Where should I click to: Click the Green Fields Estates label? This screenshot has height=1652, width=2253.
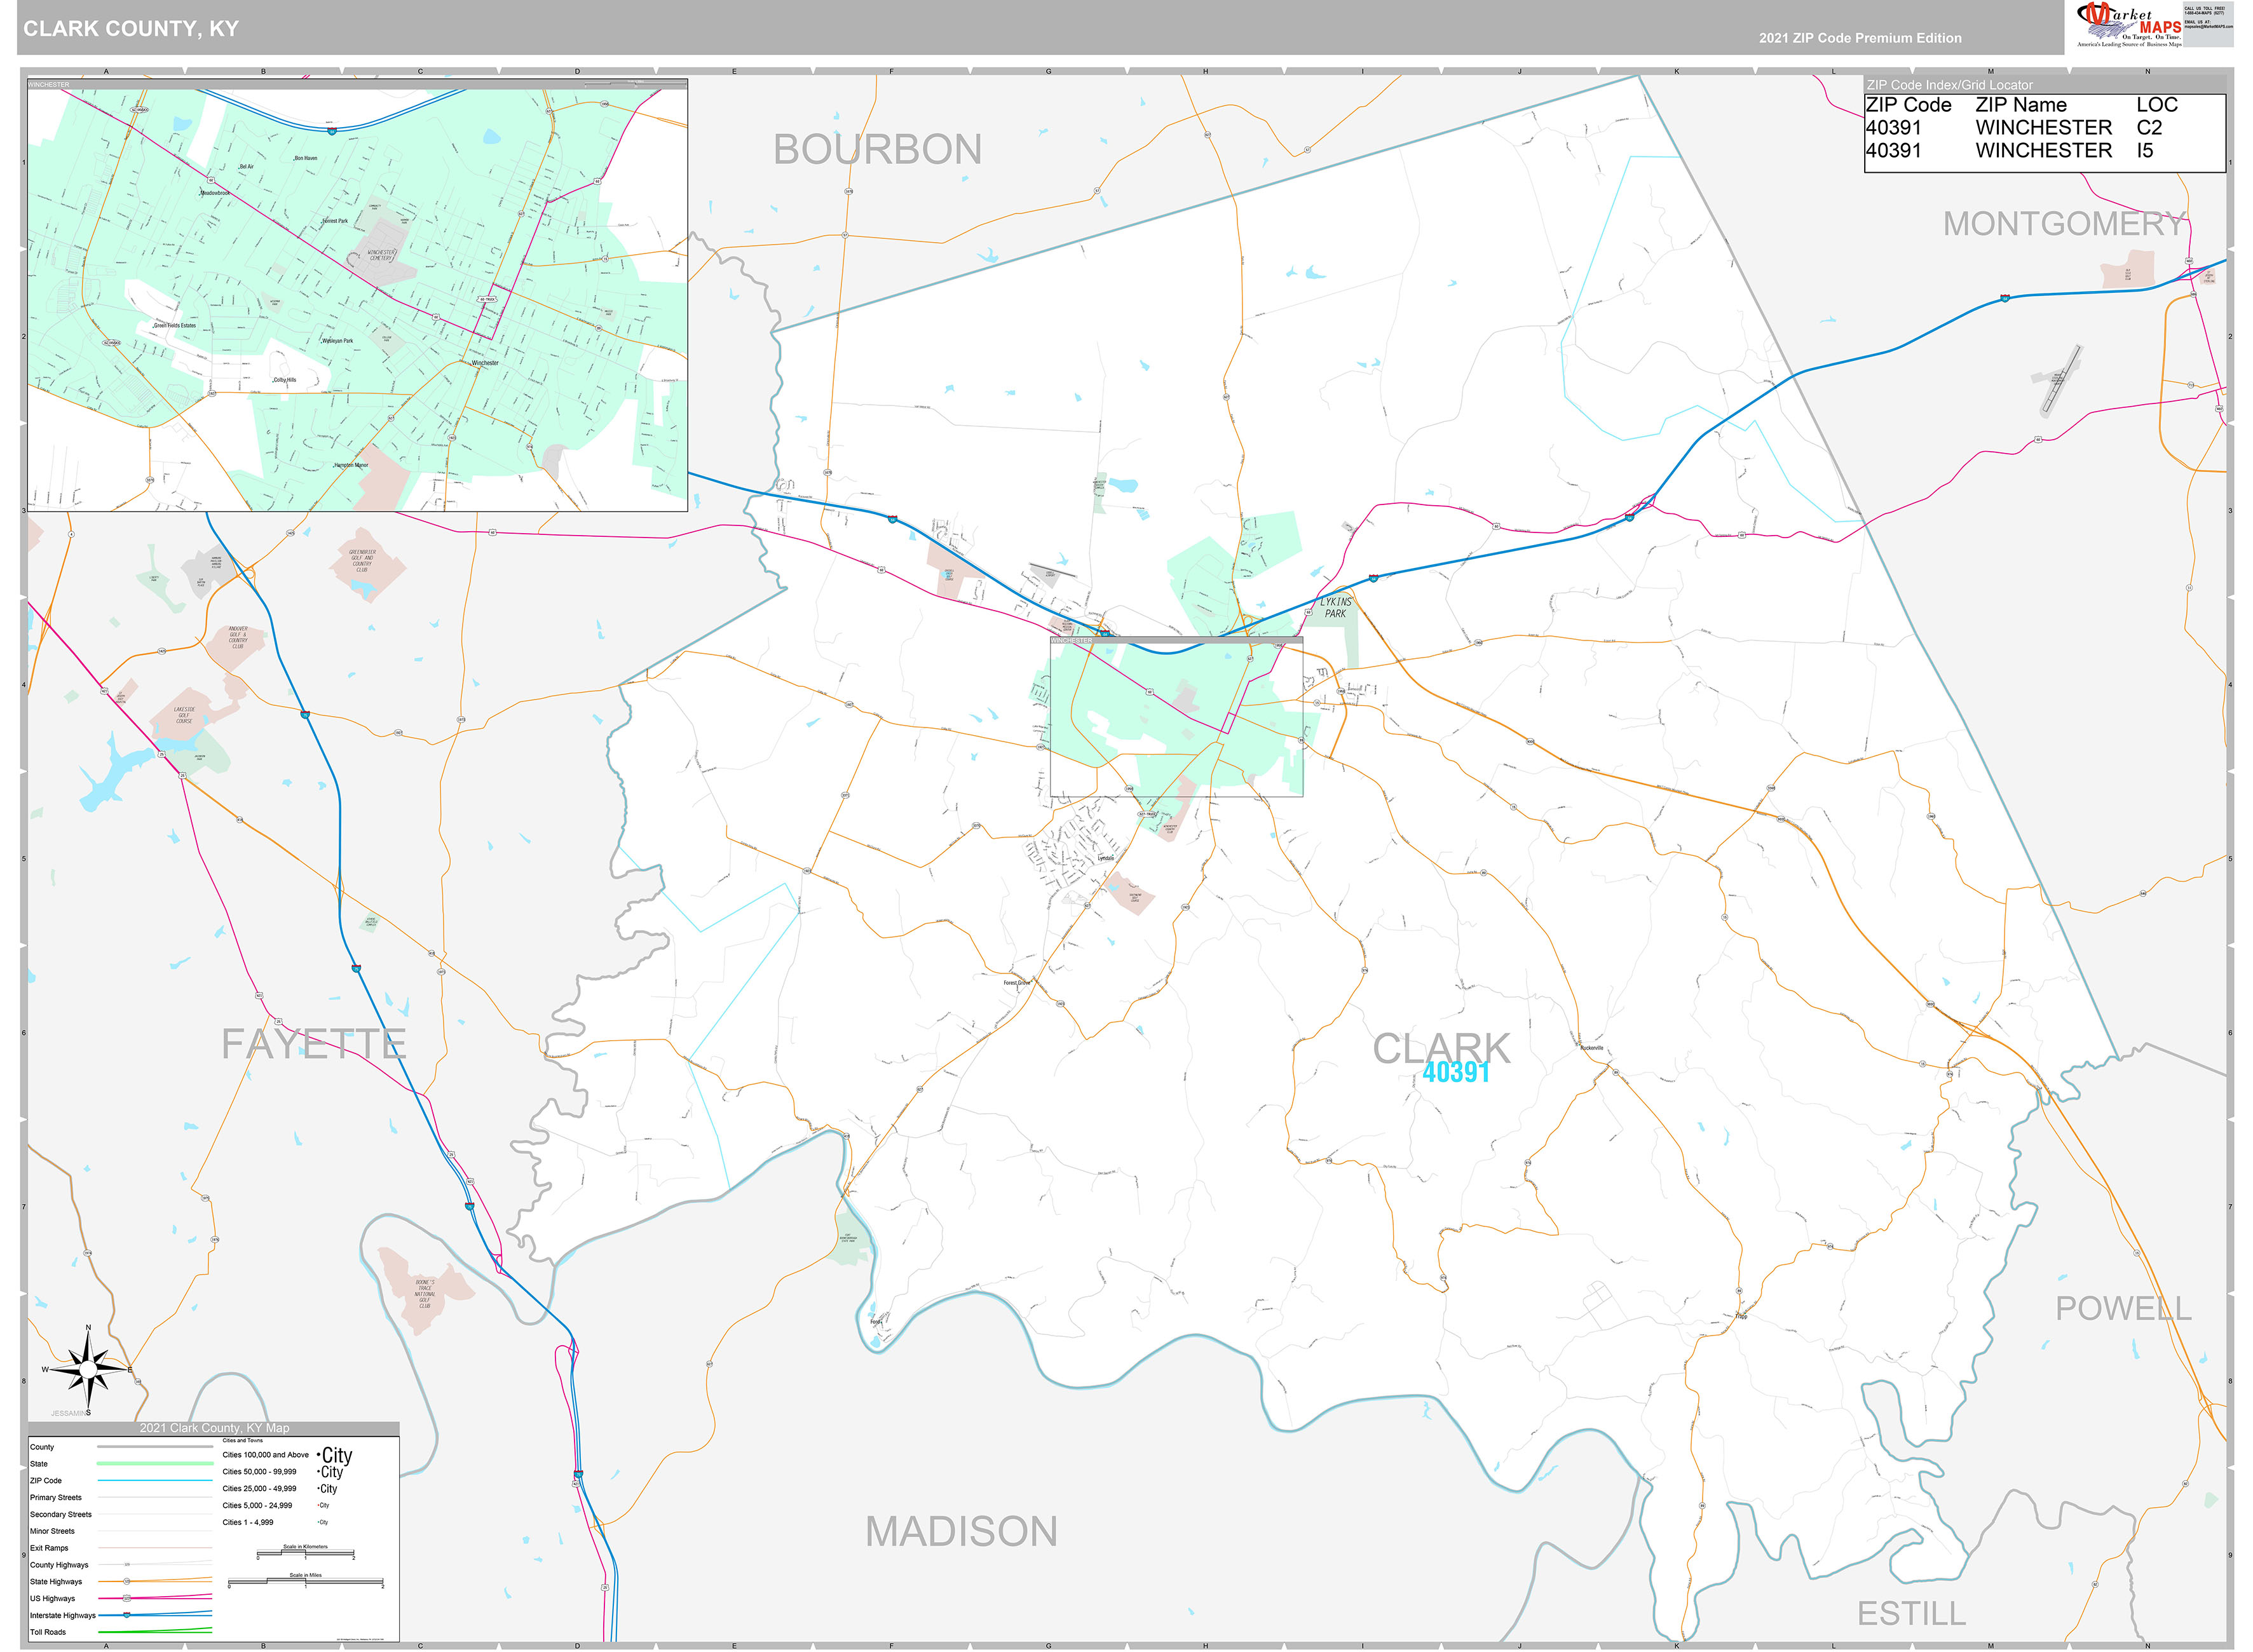coord(174,325)
